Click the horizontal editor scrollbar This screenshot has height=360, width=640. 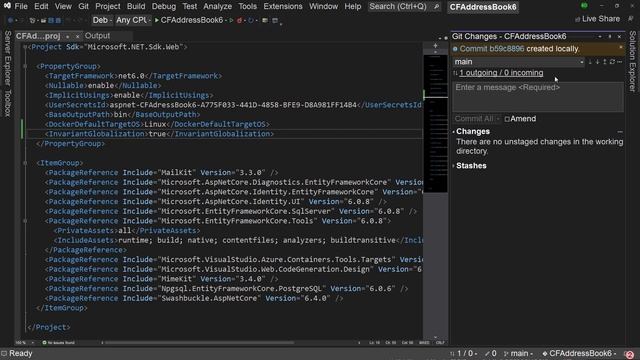200,342
